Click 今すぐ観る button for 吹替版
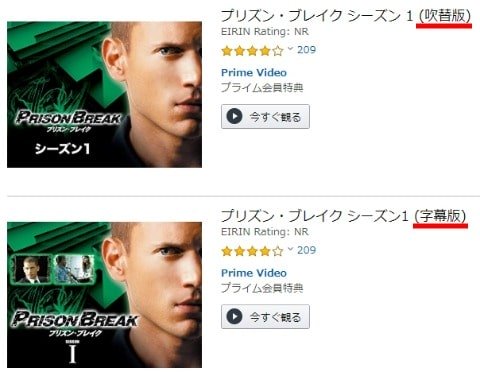480x372 pixels. [265, 117]
